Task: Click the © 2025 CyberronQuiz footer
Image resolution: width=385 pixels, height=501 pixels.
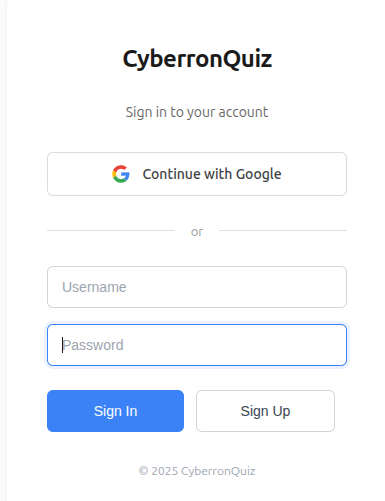Action: pos(197,471)
